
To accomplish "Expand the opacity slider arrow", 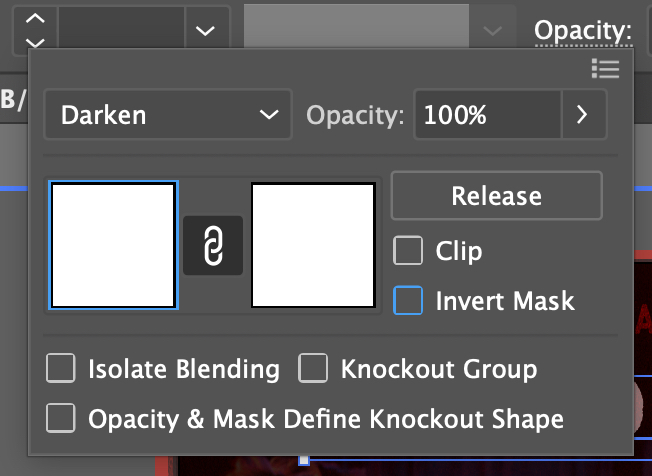I will pos(581,115).
